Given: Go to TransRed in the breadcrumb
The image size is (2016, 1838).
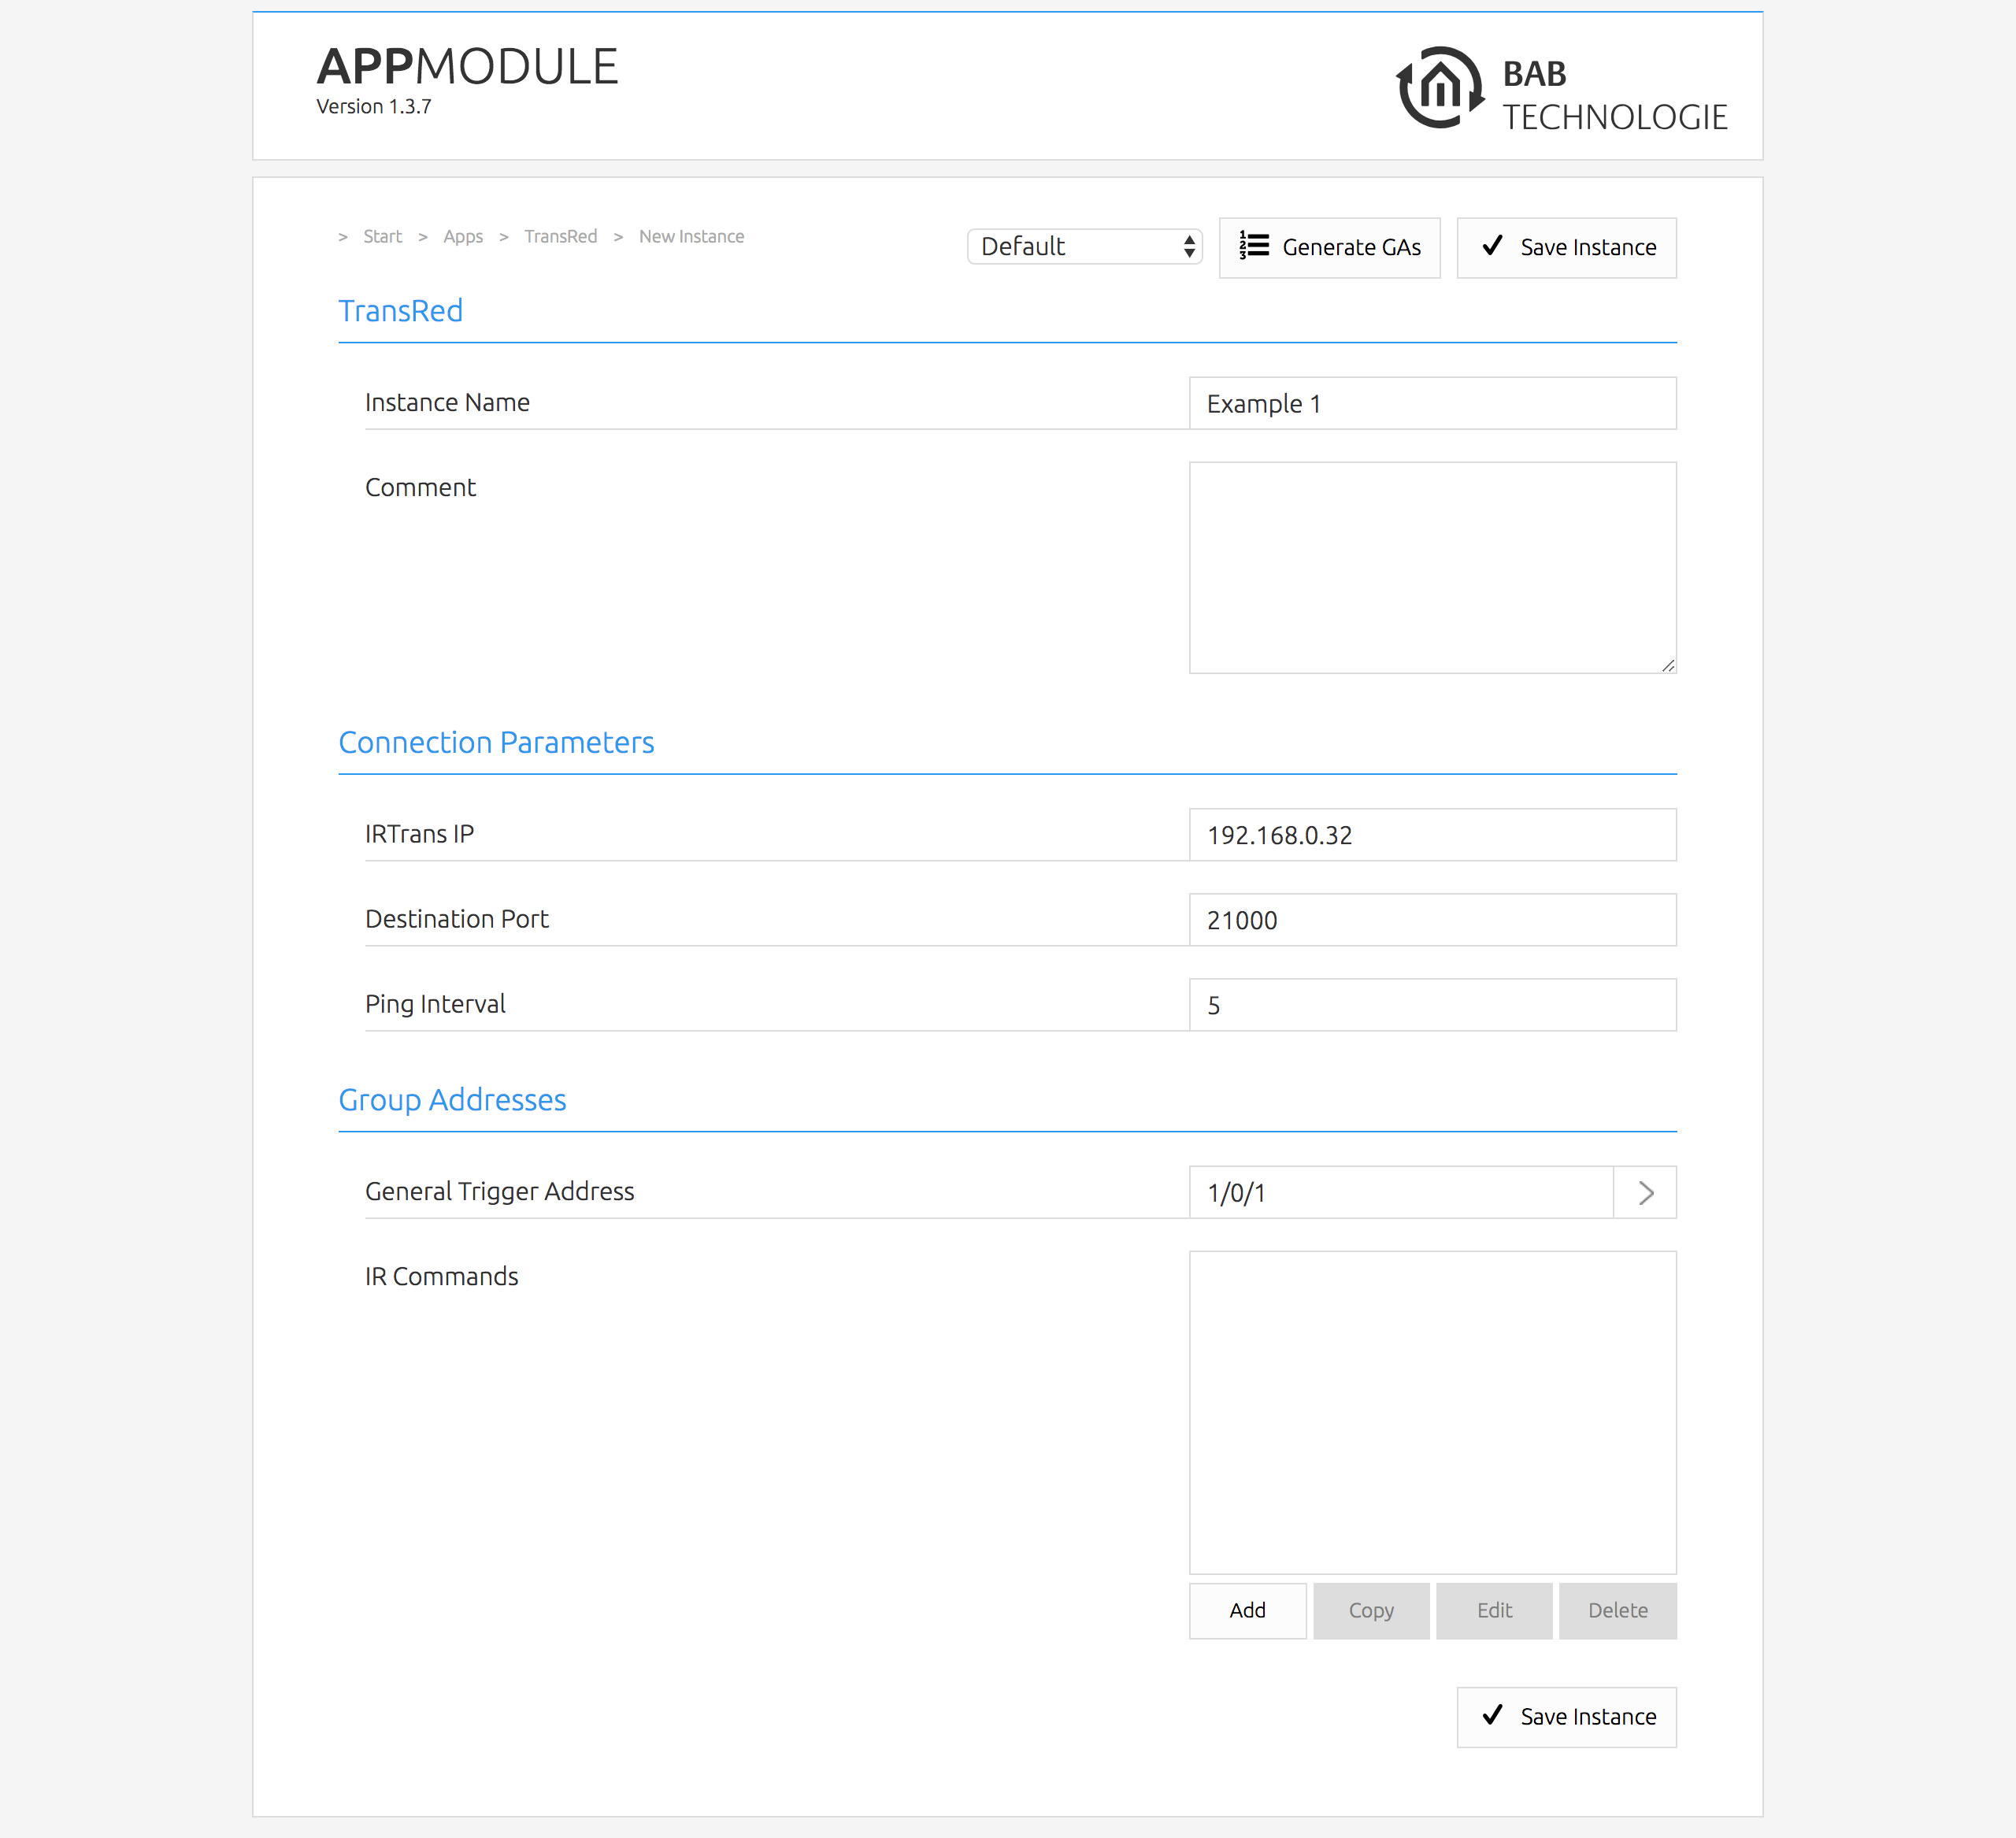Looking at the screenshot, I should (x=560, y=237).
